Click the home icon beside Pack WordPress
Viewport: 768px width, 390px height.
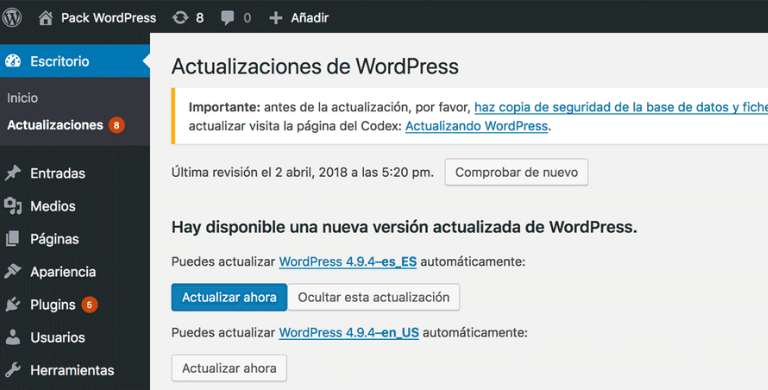(46, 18)
